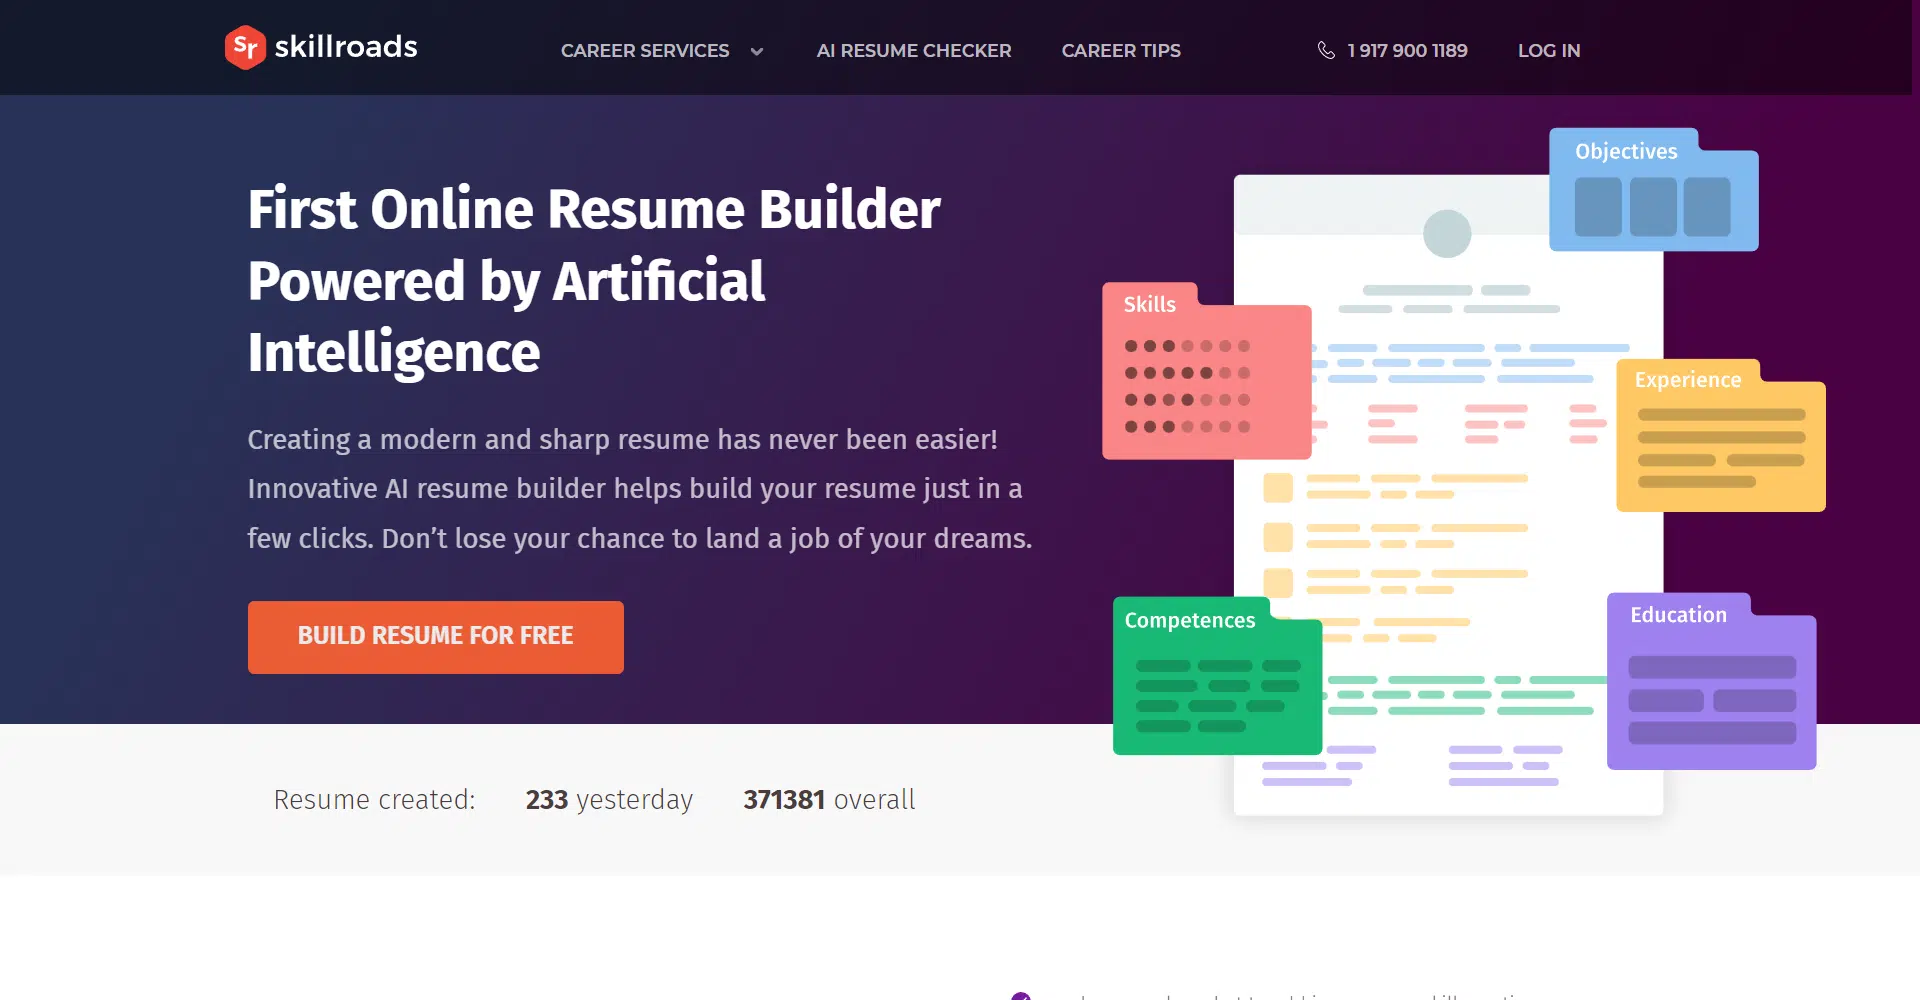Call the 1 917 900 1189 number
Screen dimensions: 1920x1000
click(x=1406, y=51)
